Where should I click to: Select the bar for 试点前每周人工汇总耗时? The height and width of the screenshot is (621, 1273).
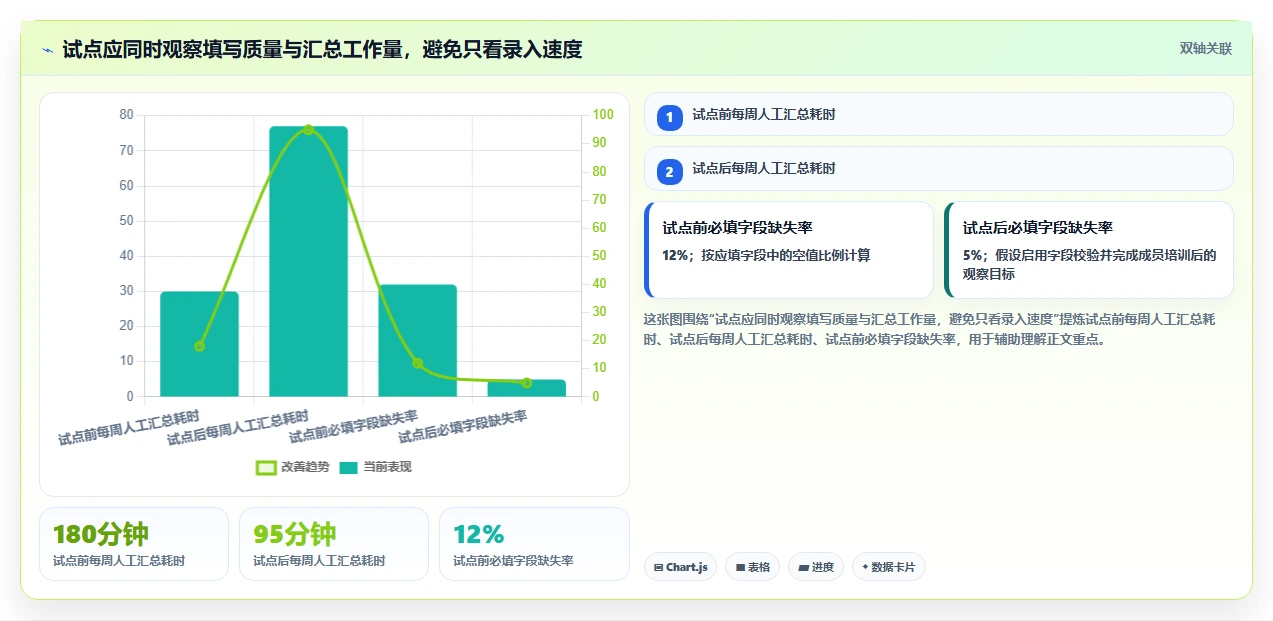click(199, 344)
